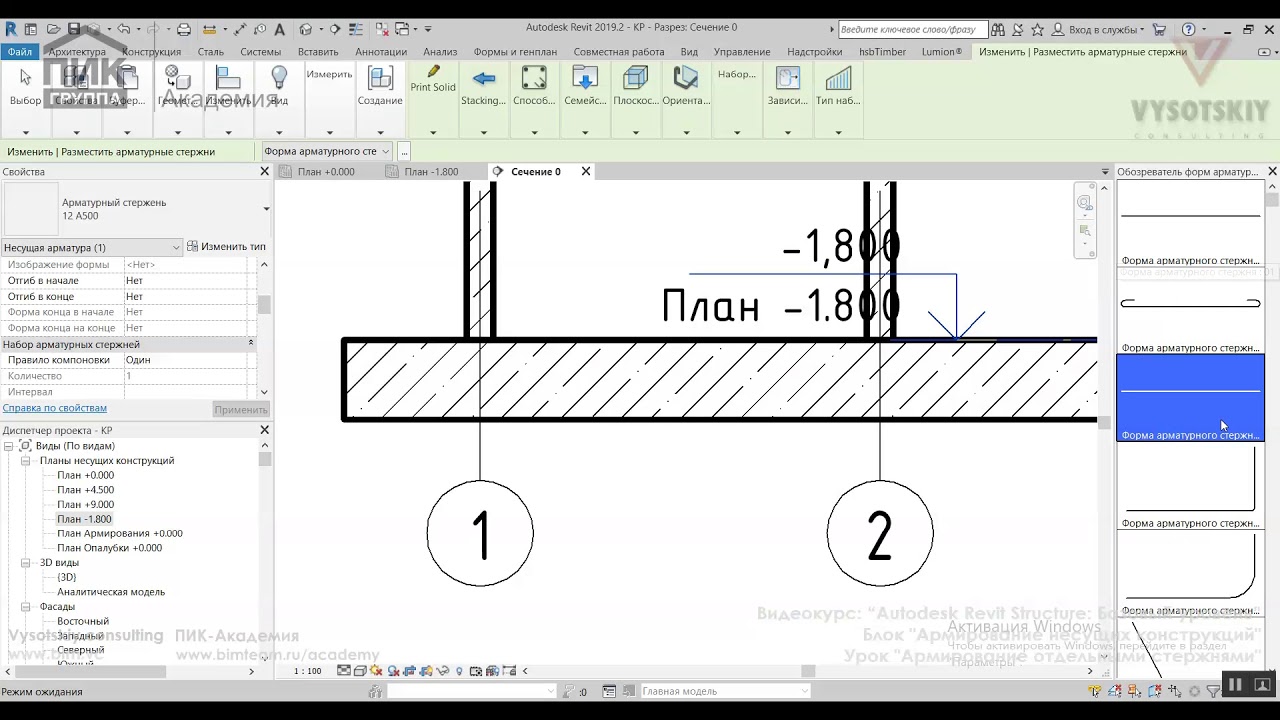This screenshot has width=1280, height=720.
Task: Switch to the Сталь ribbon tab
Action: pos(211,52)
